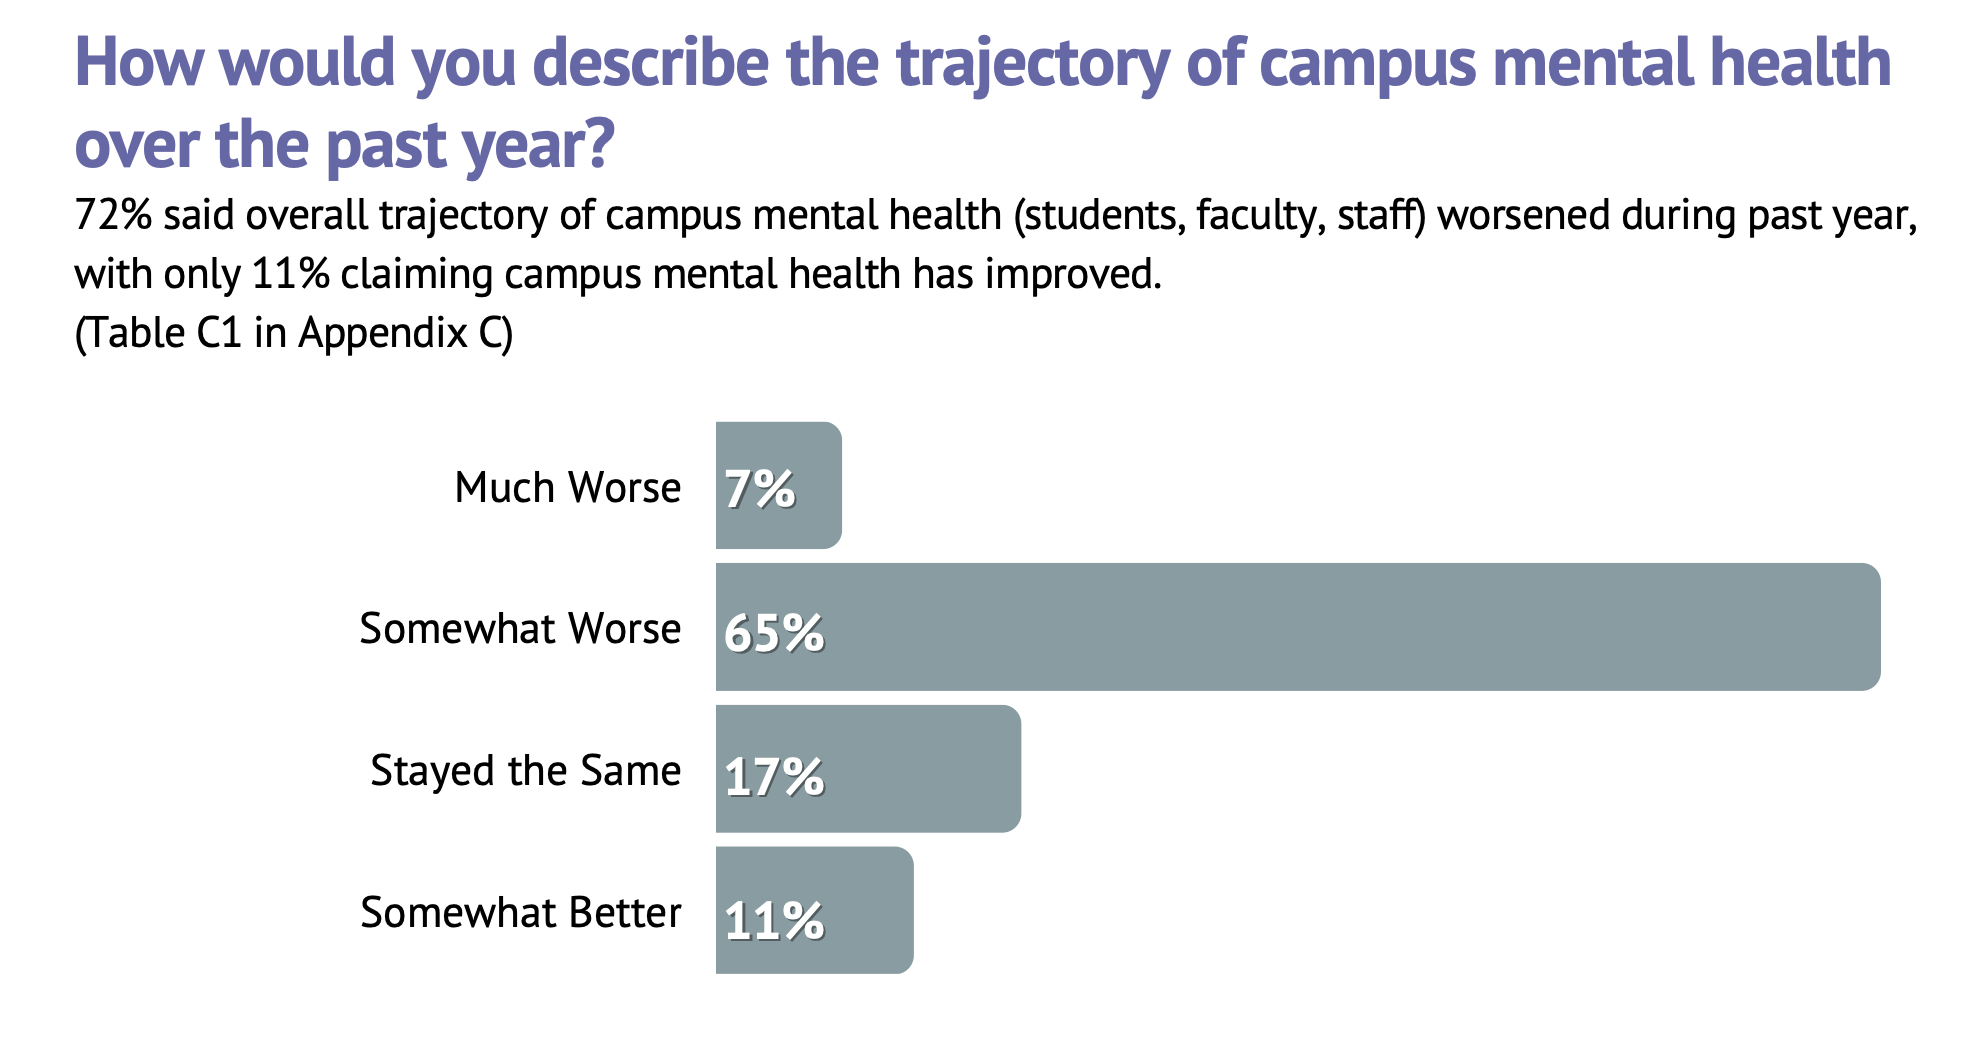The image size is (1988, 1038).
Task: Open the Table C1 in Appendix C reference
Action: 293,333
